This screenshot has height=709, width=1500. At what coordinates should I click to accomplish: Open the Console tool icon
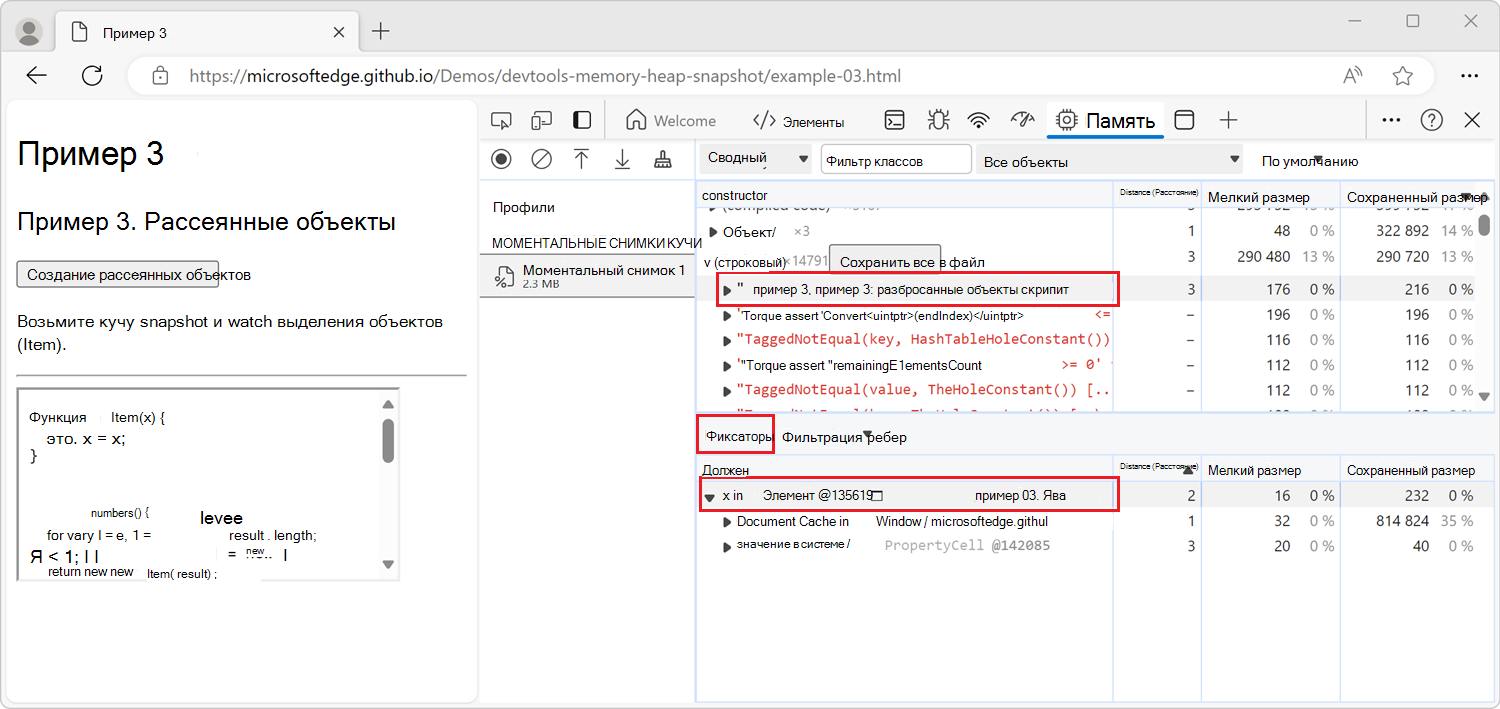tap(895, 121)
